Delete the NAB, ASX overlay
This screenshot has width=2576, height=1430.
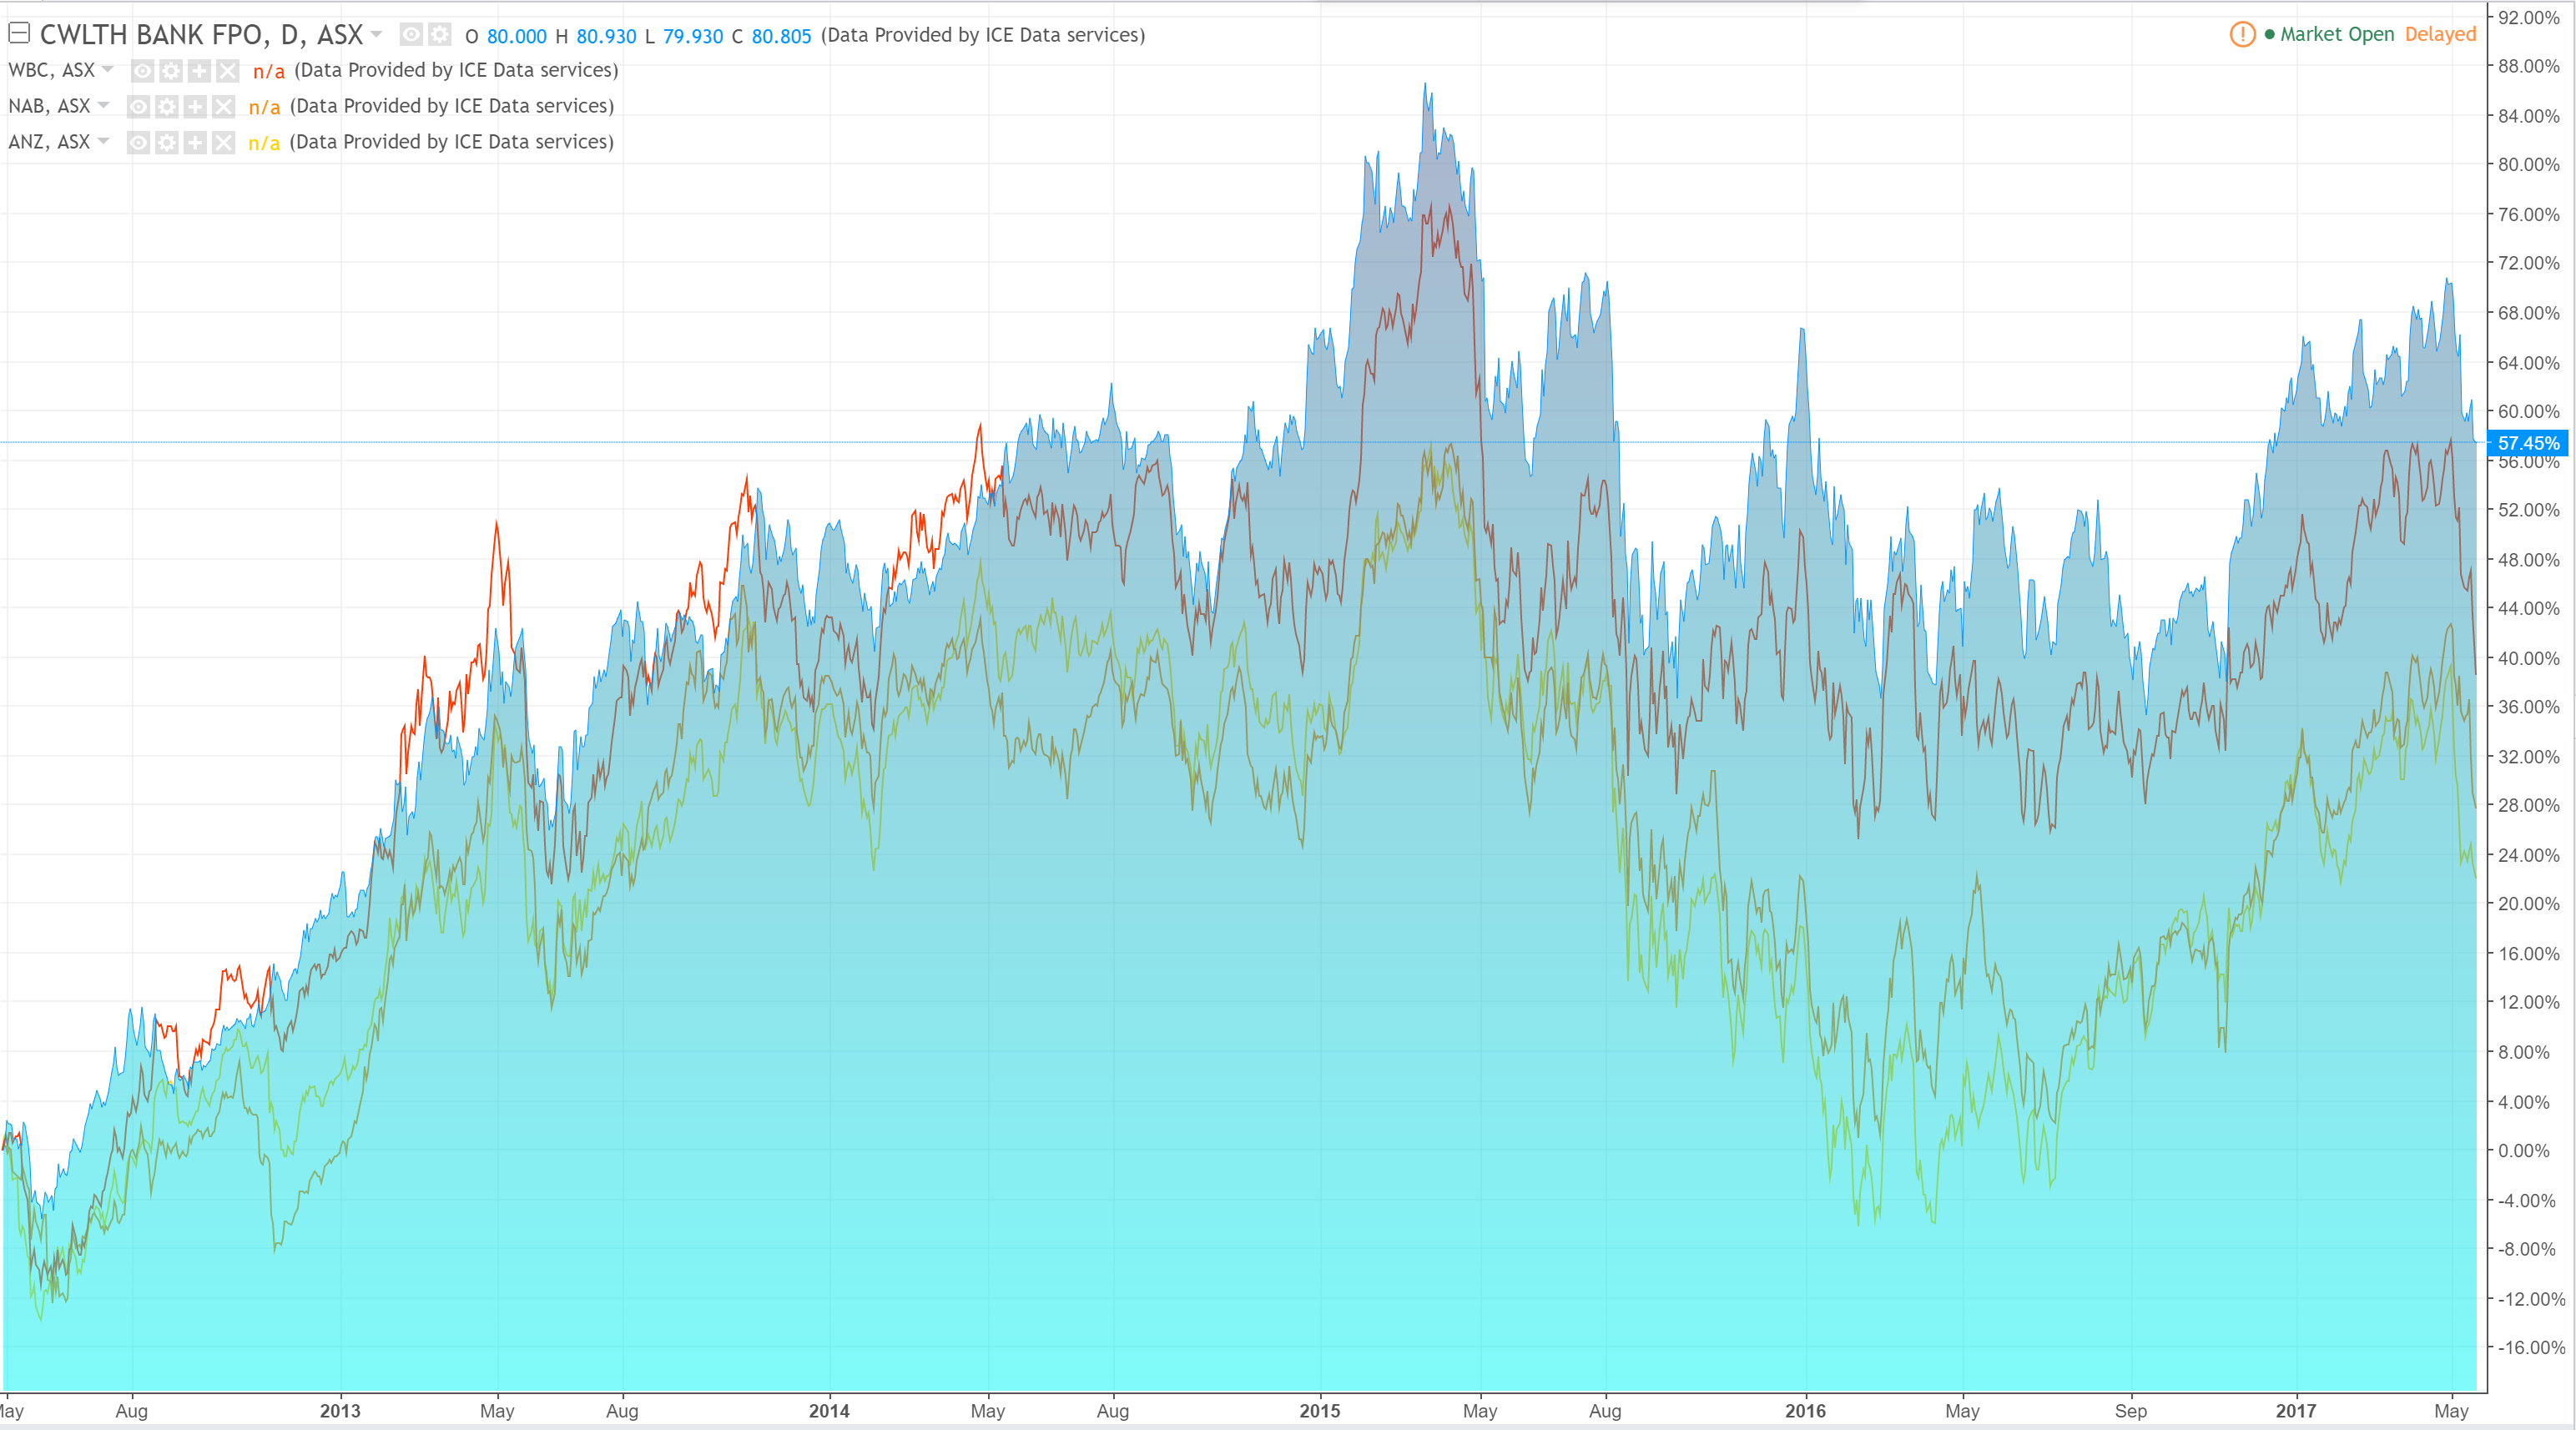click(223, 107)
